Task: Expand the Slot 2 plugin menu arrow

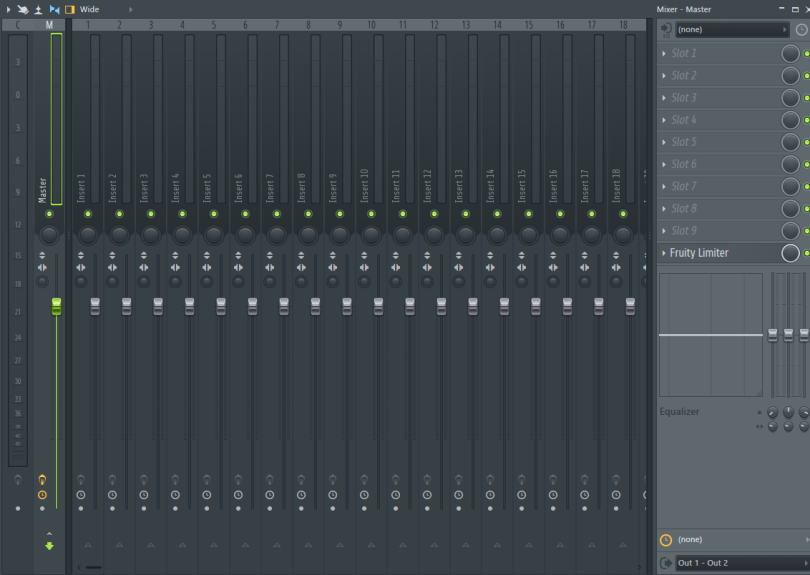Action: (x=664, y=76)
